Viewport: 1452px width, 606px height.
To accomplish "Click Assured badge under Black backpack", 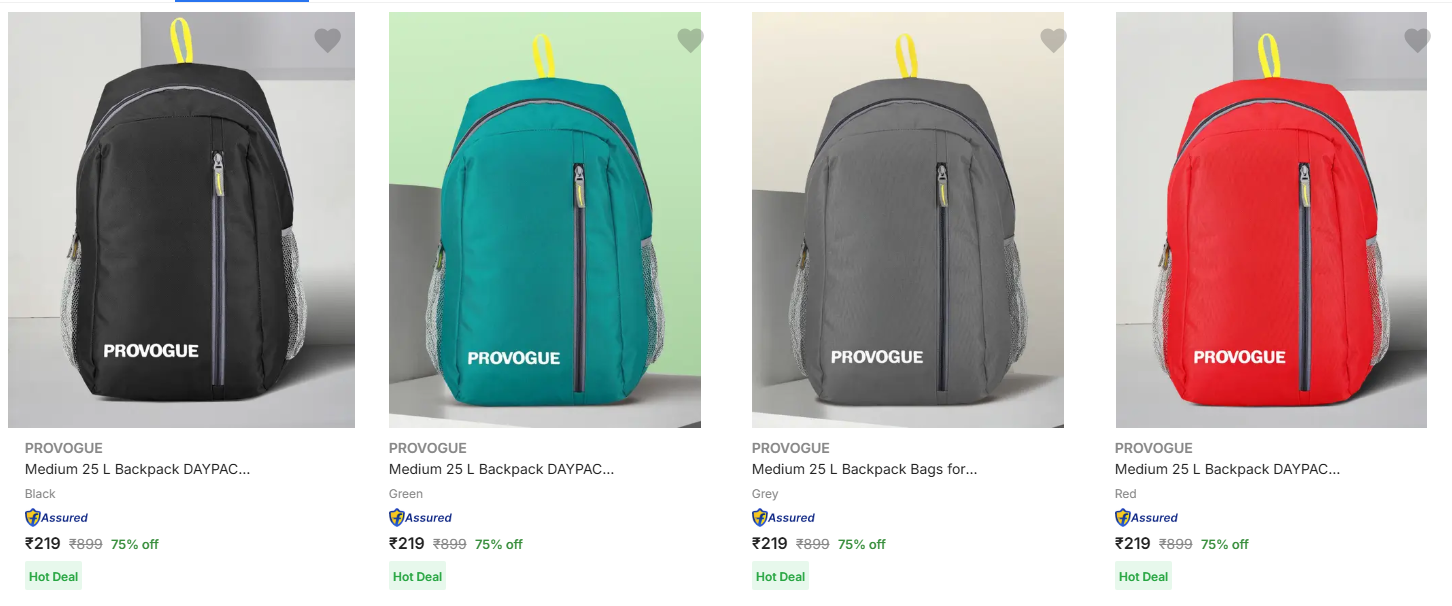I will [x=57, y=518].
